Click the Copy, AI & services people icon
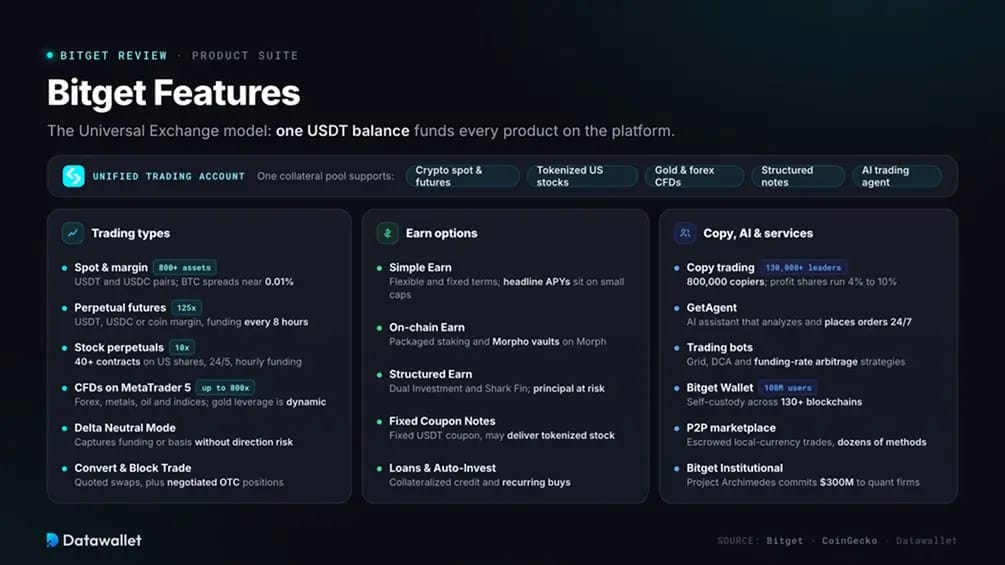Image resolution: width=1005 pixels, height=565 pixels. (x=685, y=233)
